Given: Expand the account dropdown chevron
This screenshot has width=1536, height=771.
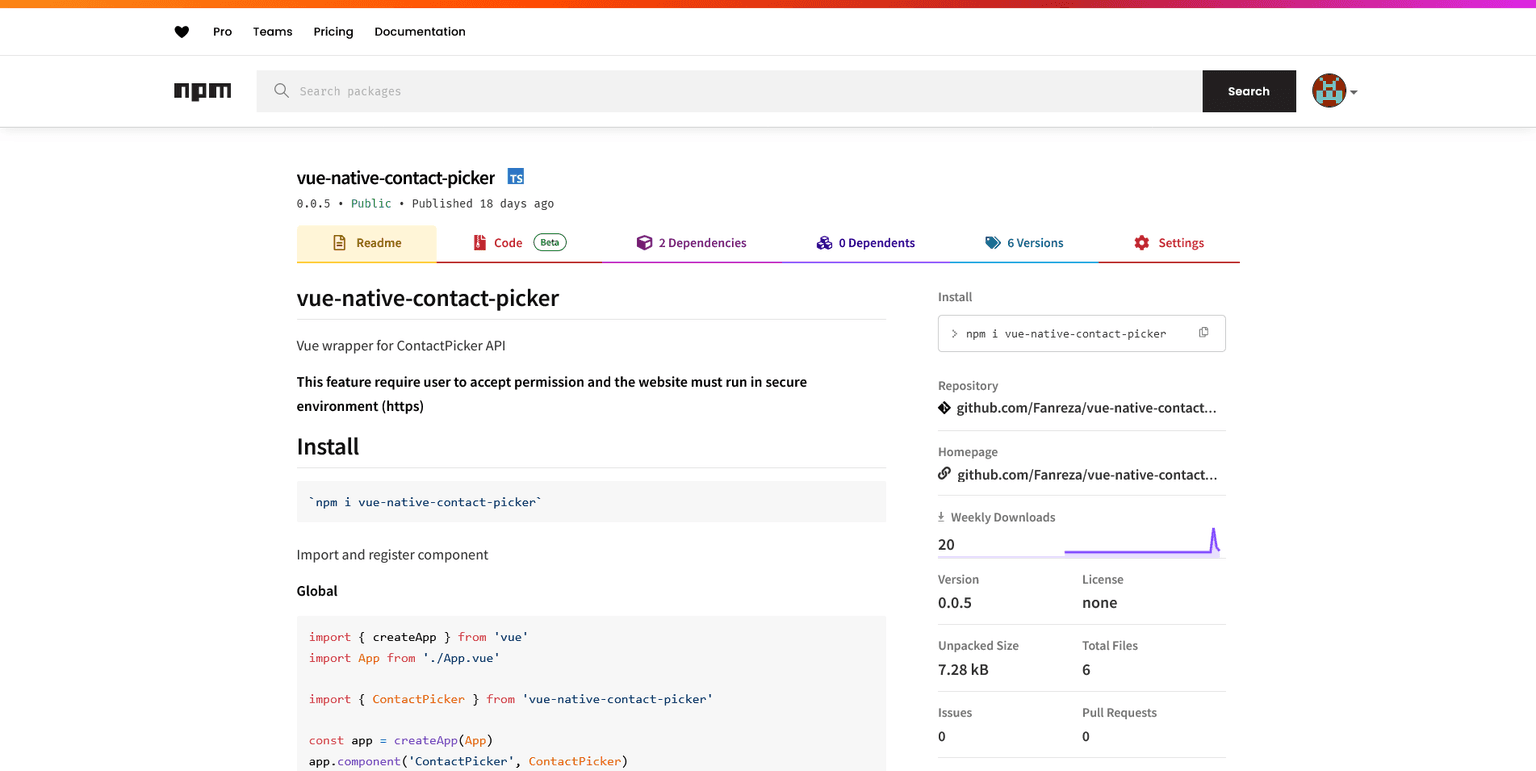Looking at the screenshot, I should [1354, 92].
